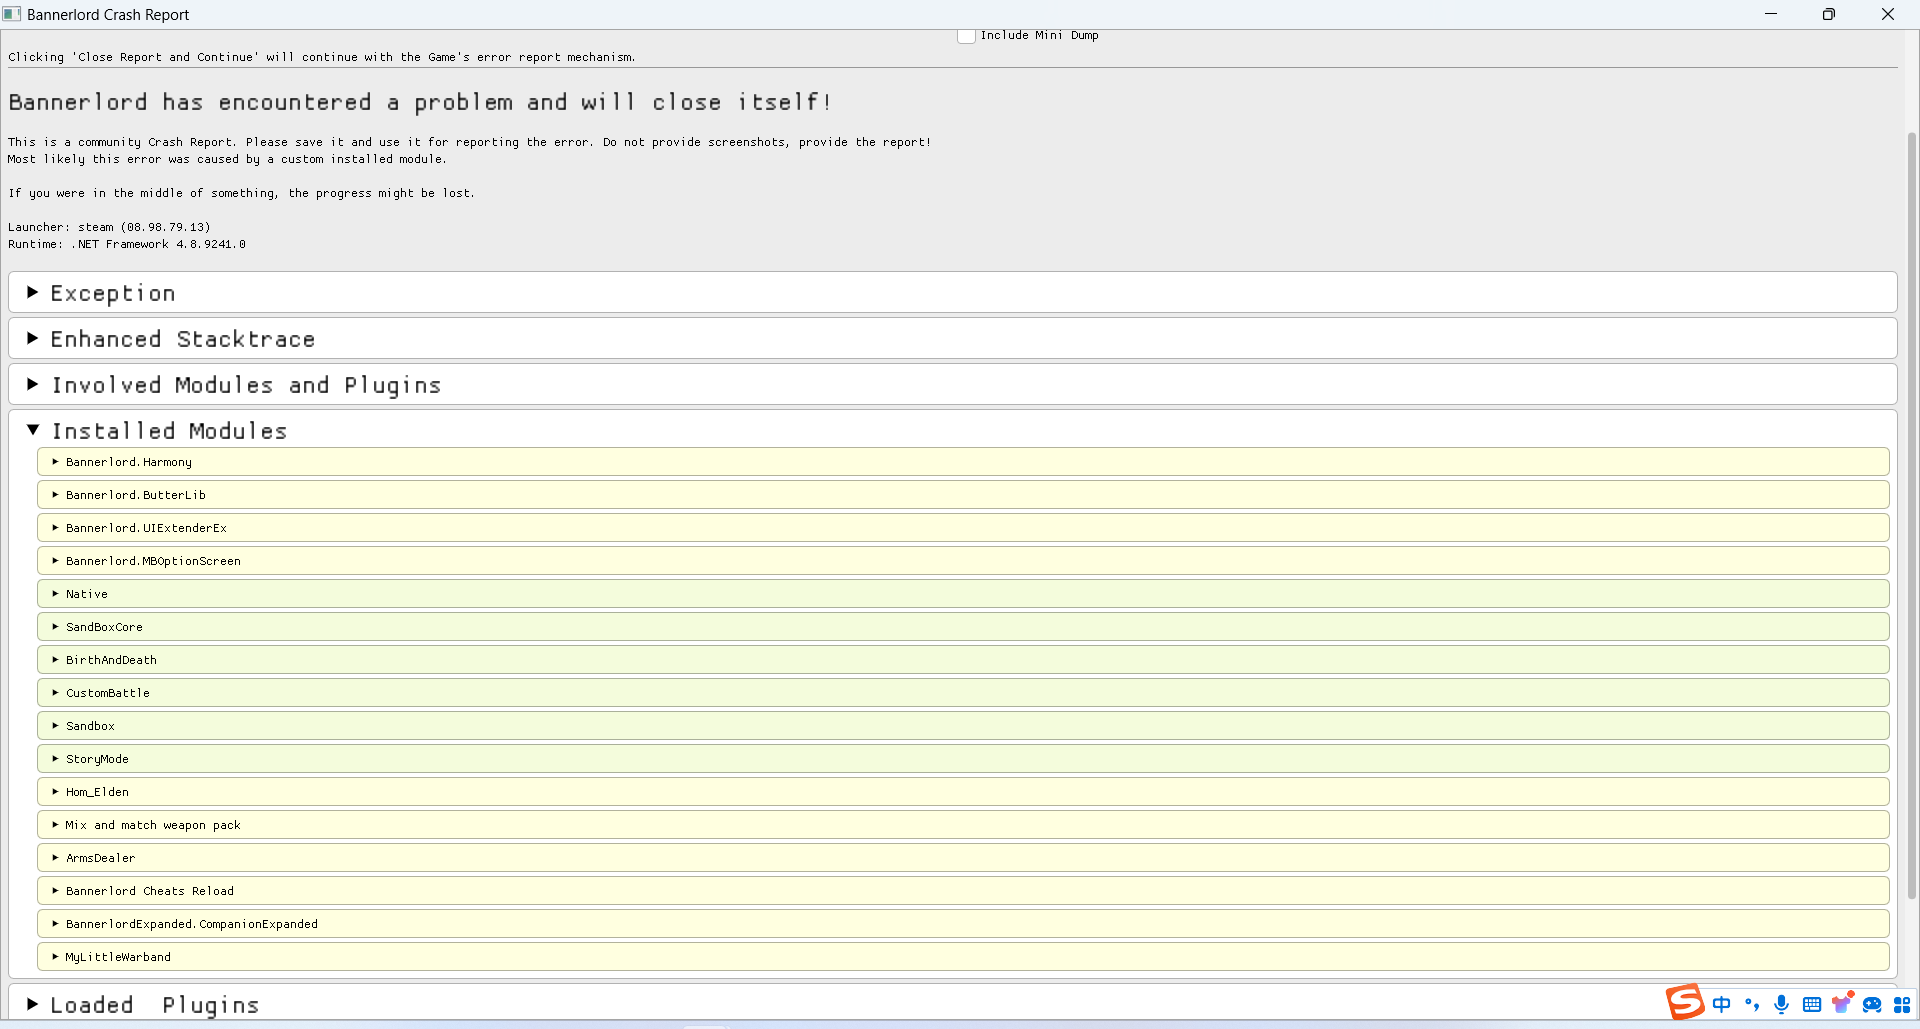Open the IME skin shirt icon
The height and width of the screenshot is (1029, 1920).
1842,1003
